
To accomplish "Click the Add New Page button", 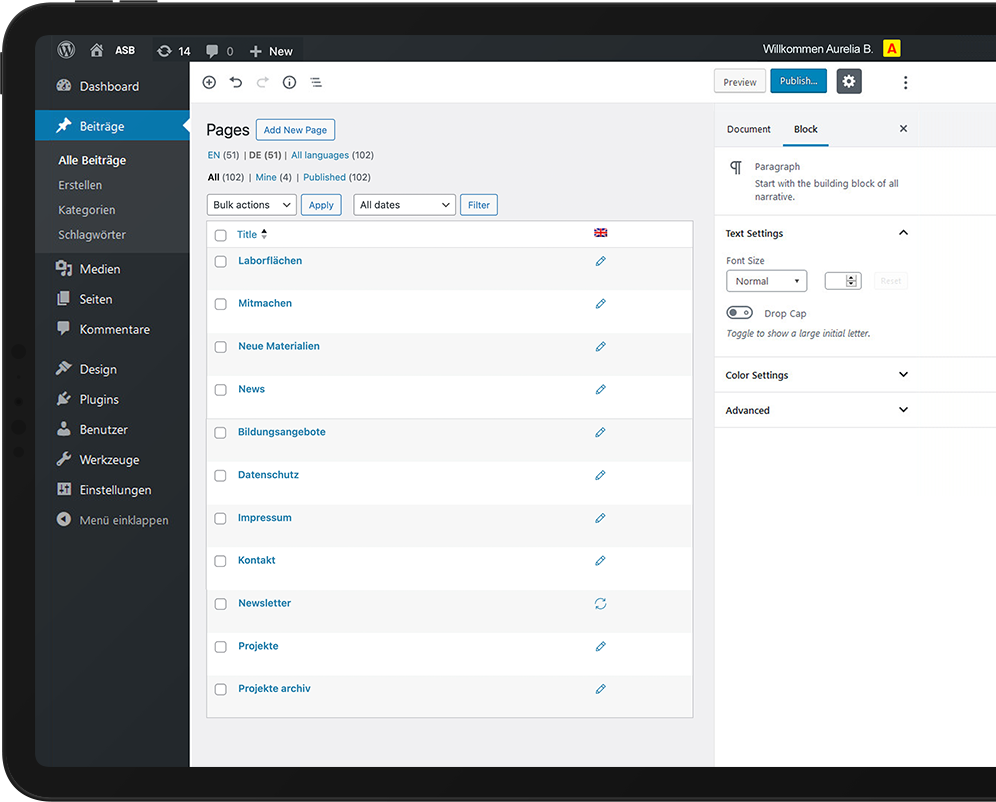I will coord(295,130).
